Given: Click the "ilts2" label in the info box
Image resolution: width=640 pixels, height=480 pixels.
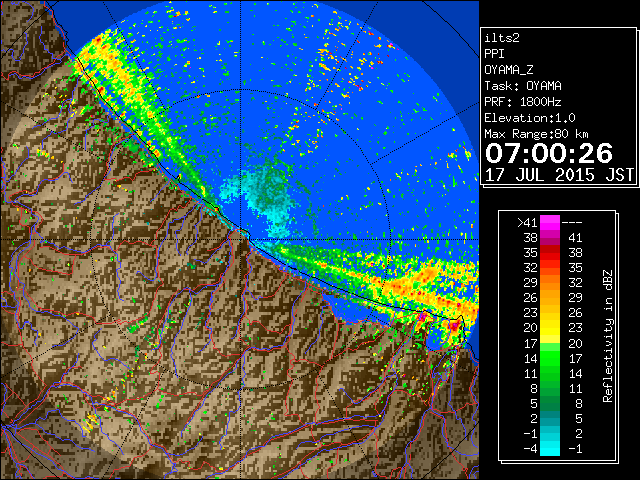Looking at the screenshot, I should tap(502, 38).
